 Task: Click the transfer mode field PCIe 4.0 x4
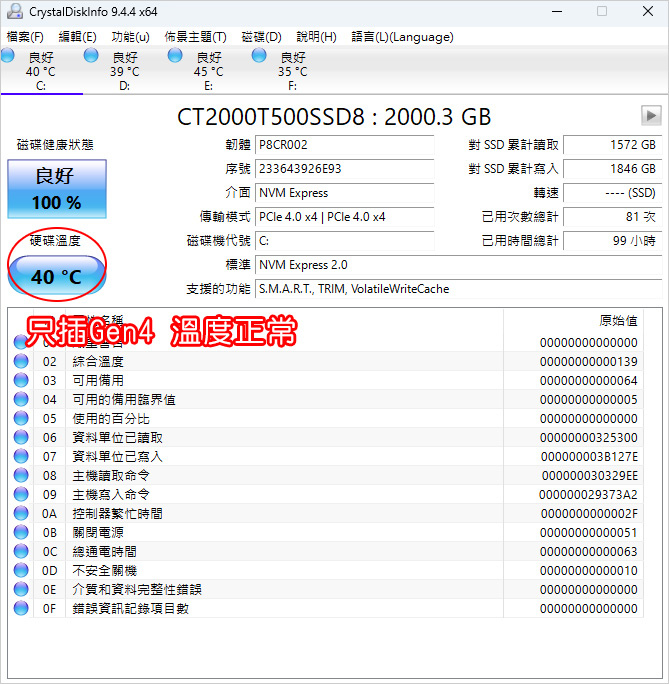coord(345,217)
